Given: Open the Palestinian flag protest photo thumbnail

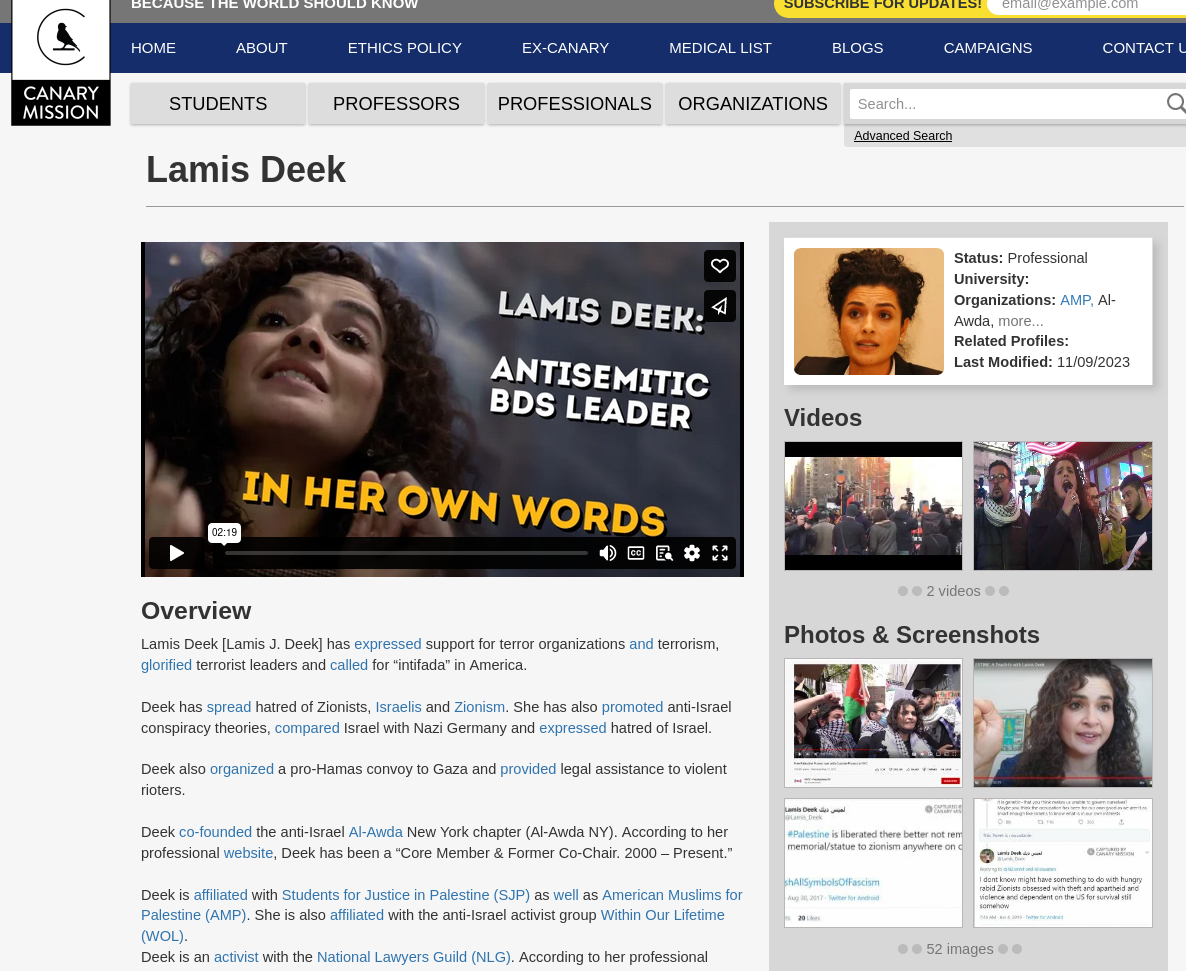Looking at the screenshot, I should pos(874,723).
